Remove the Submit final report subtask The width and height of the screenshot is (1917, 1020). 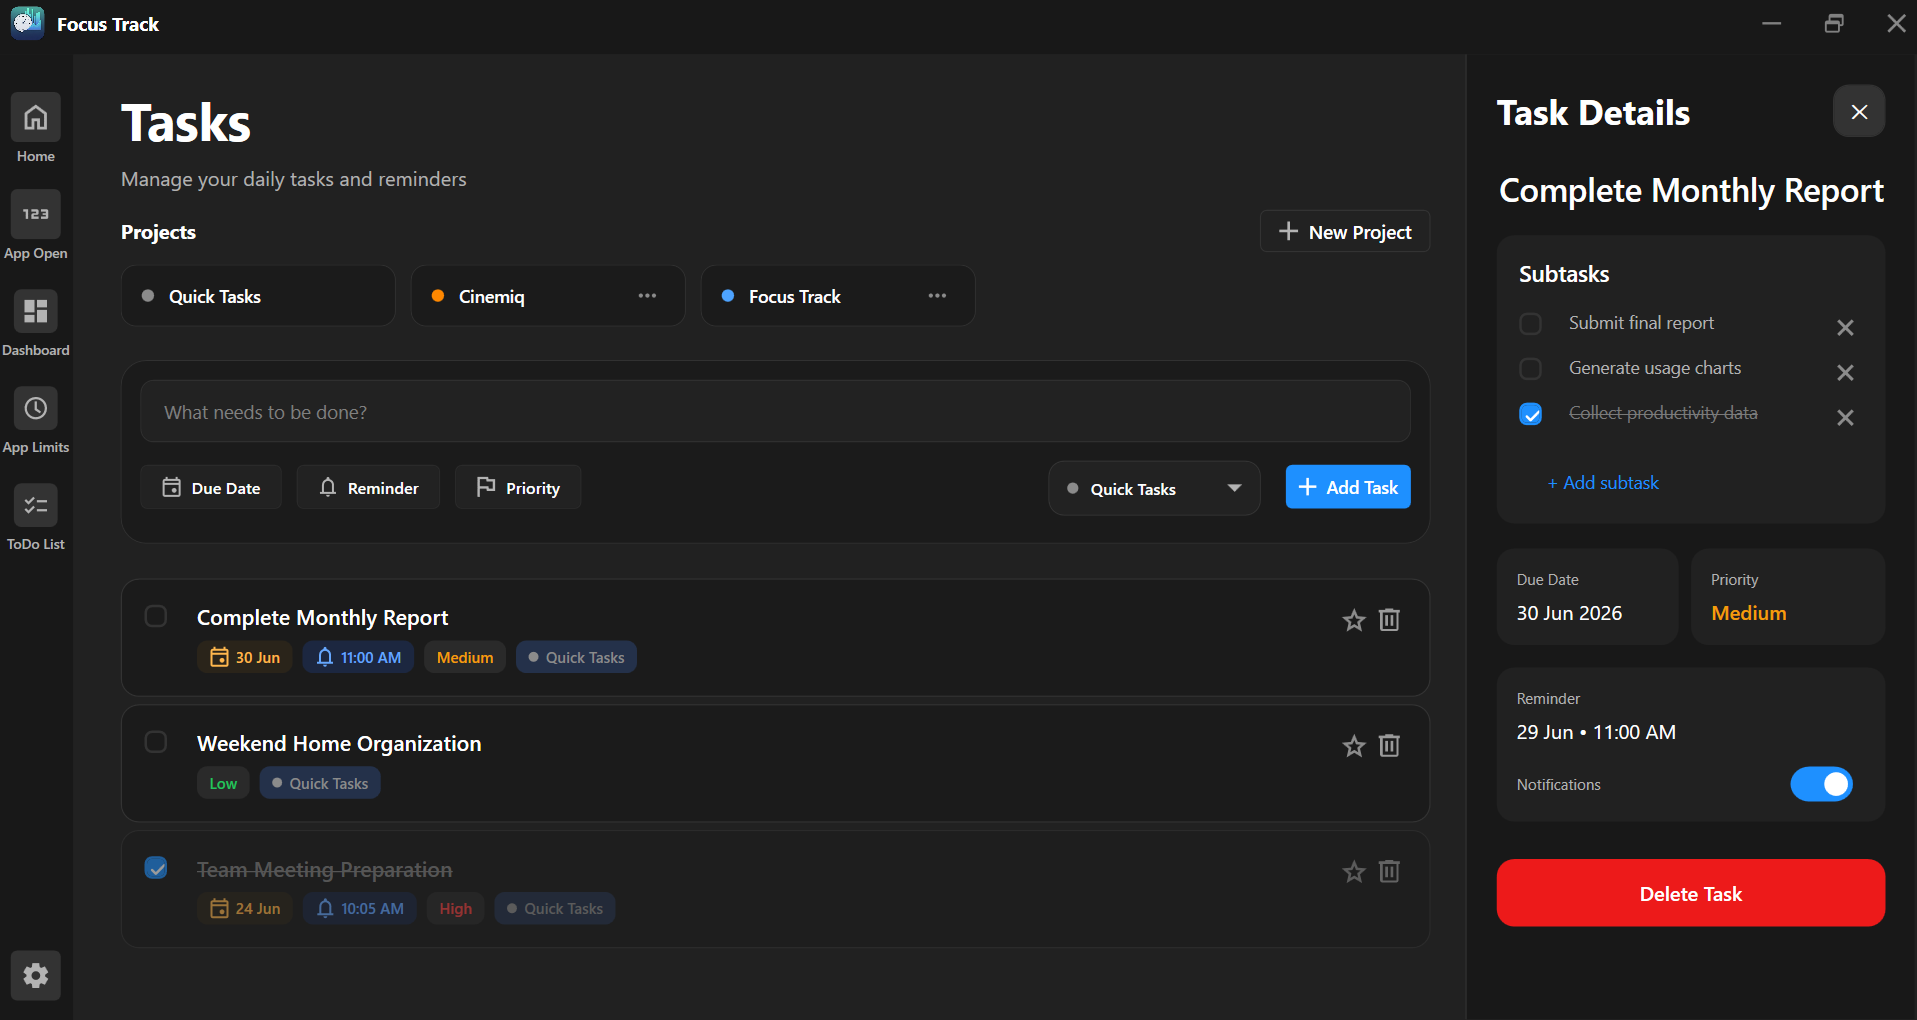[x=1845, y=327]
